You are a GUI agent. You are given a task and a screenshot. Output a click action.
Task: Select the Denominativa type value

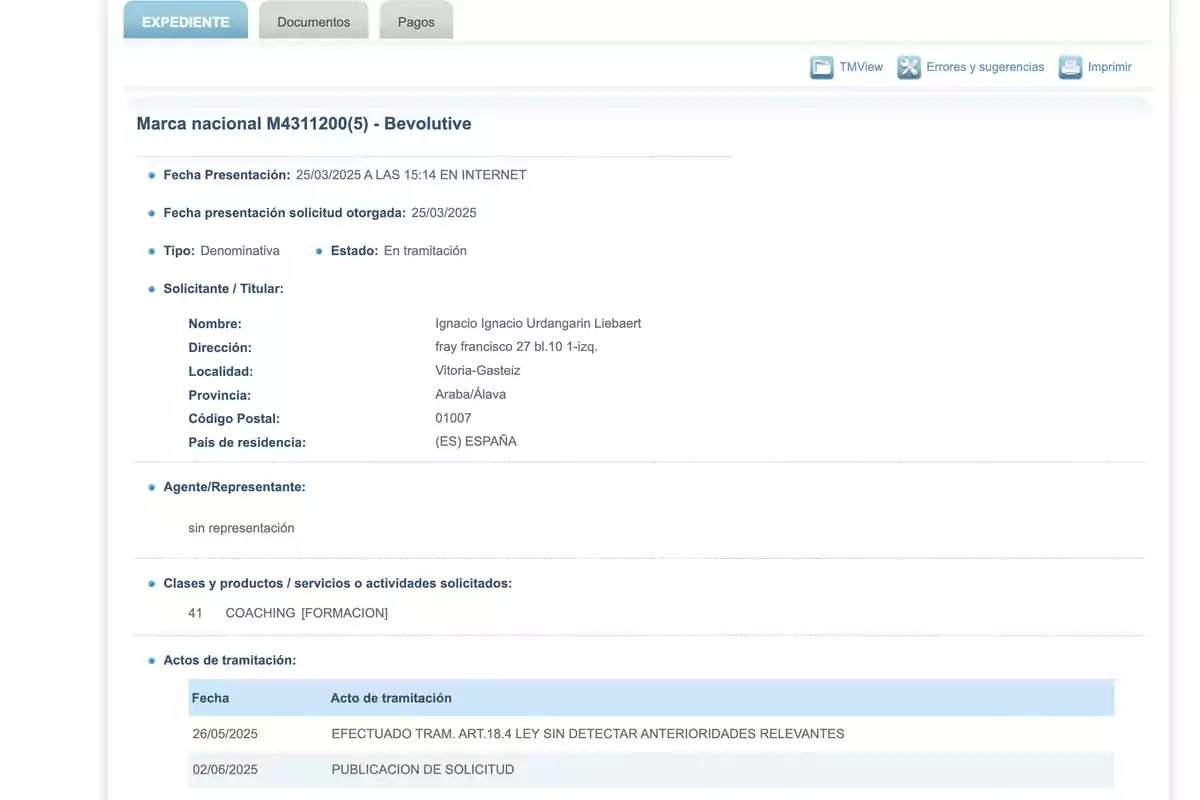240,251
